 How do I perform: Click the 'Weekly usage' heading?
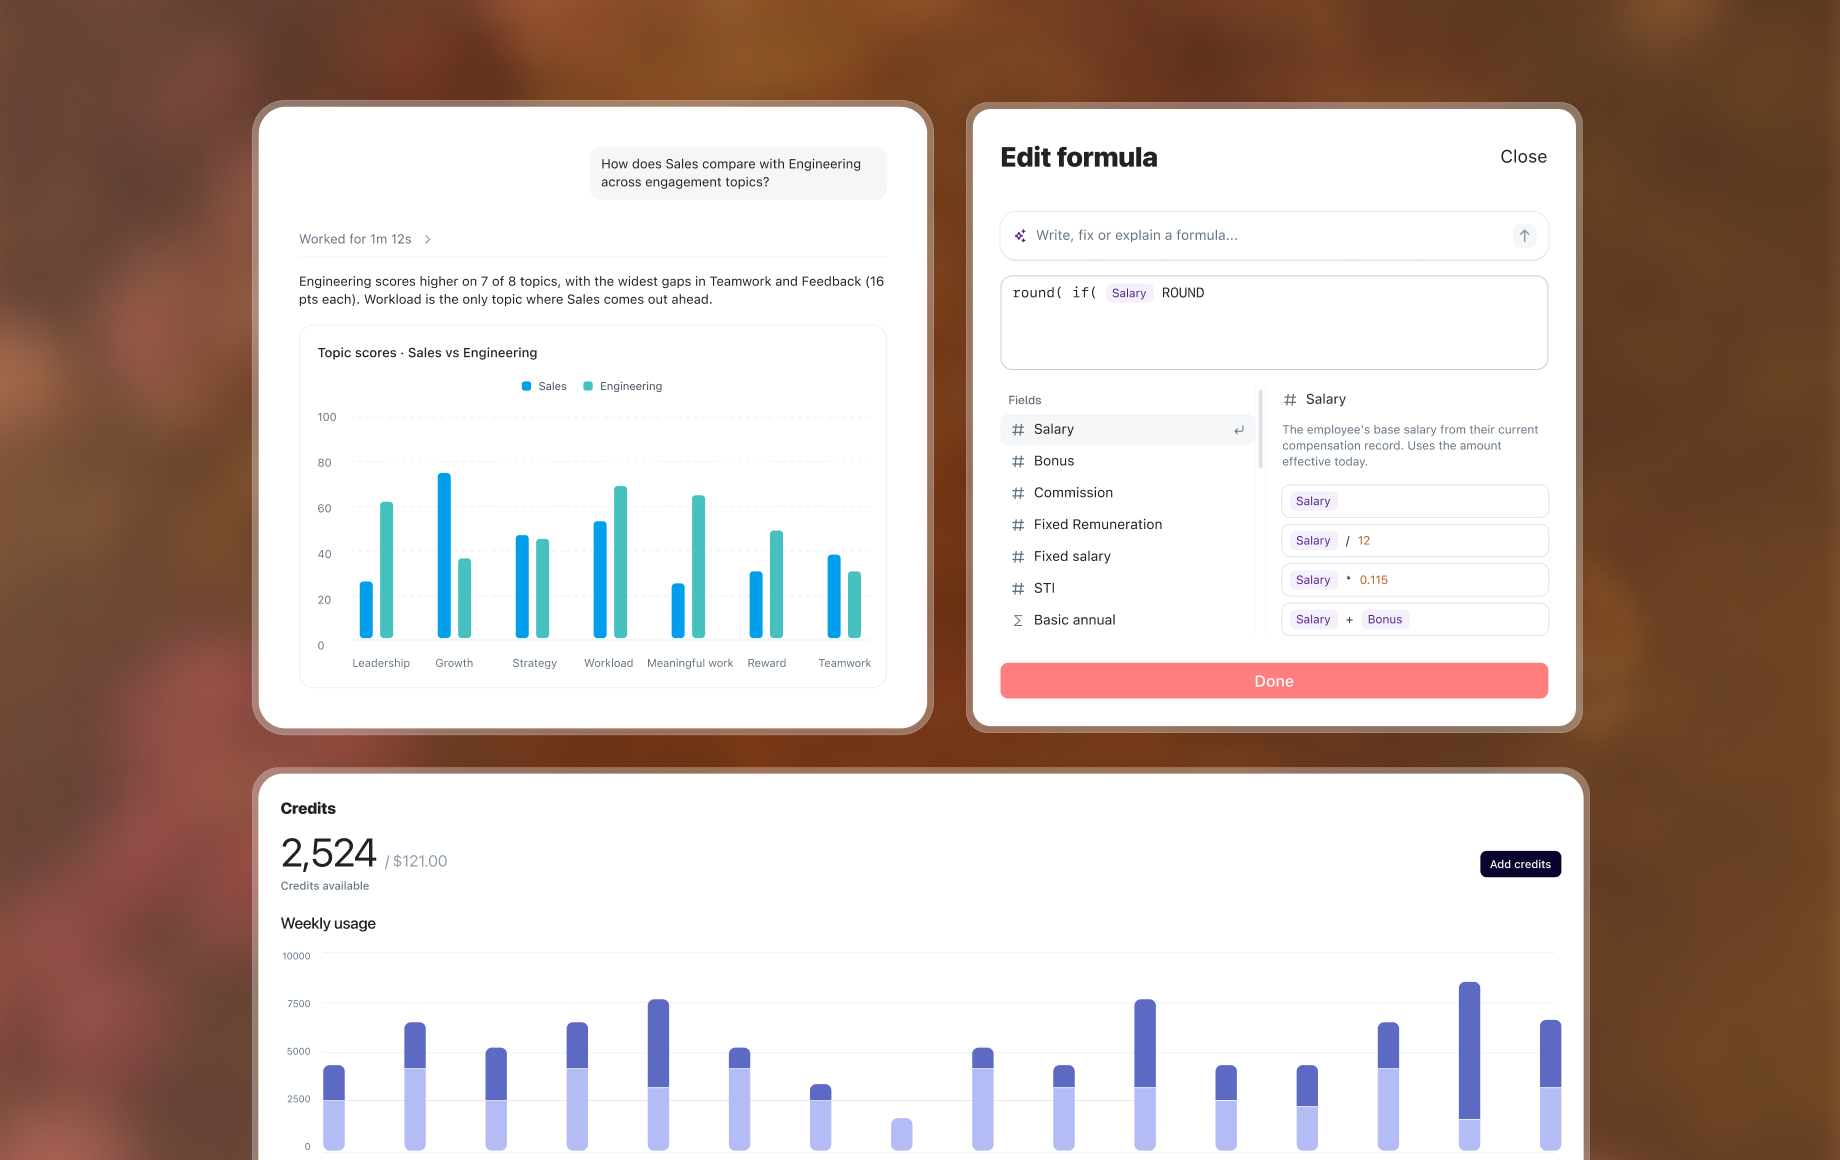pos(328,923)
